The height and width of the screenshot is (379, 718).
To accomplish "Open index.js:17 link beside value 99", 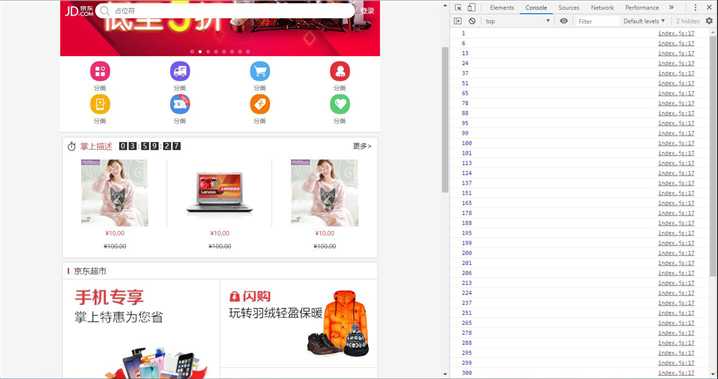I will (x=676, y=133).
